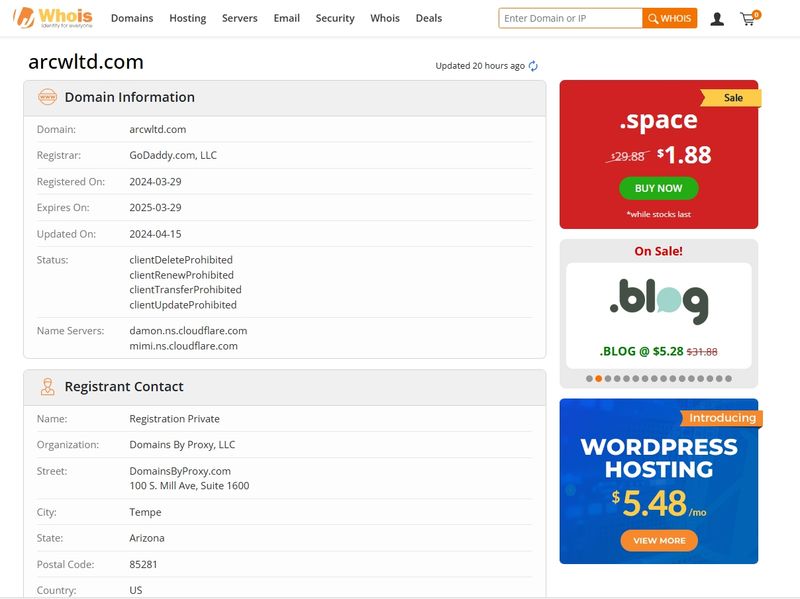This screenshot has height=599, width=800.
Task: Click the postal code 85281
Action: (143, 564)
